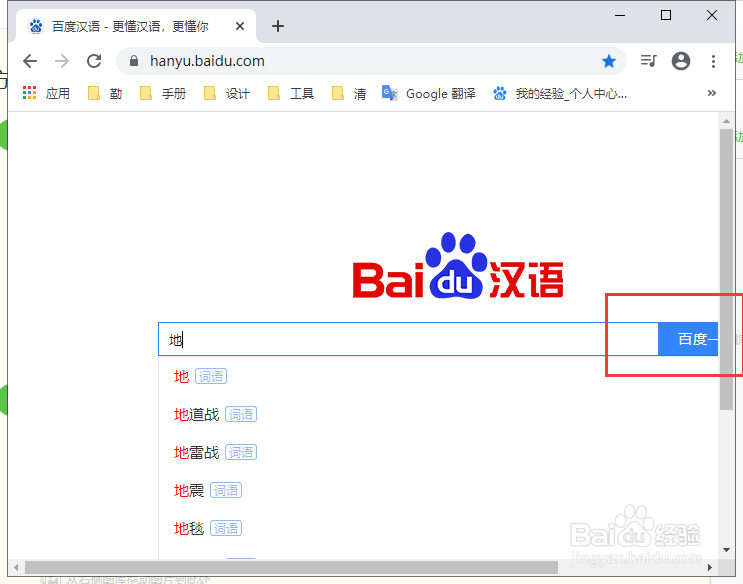Open the 设计 bookmark folder
Screen dimensions: 743x584
point(227,93)
